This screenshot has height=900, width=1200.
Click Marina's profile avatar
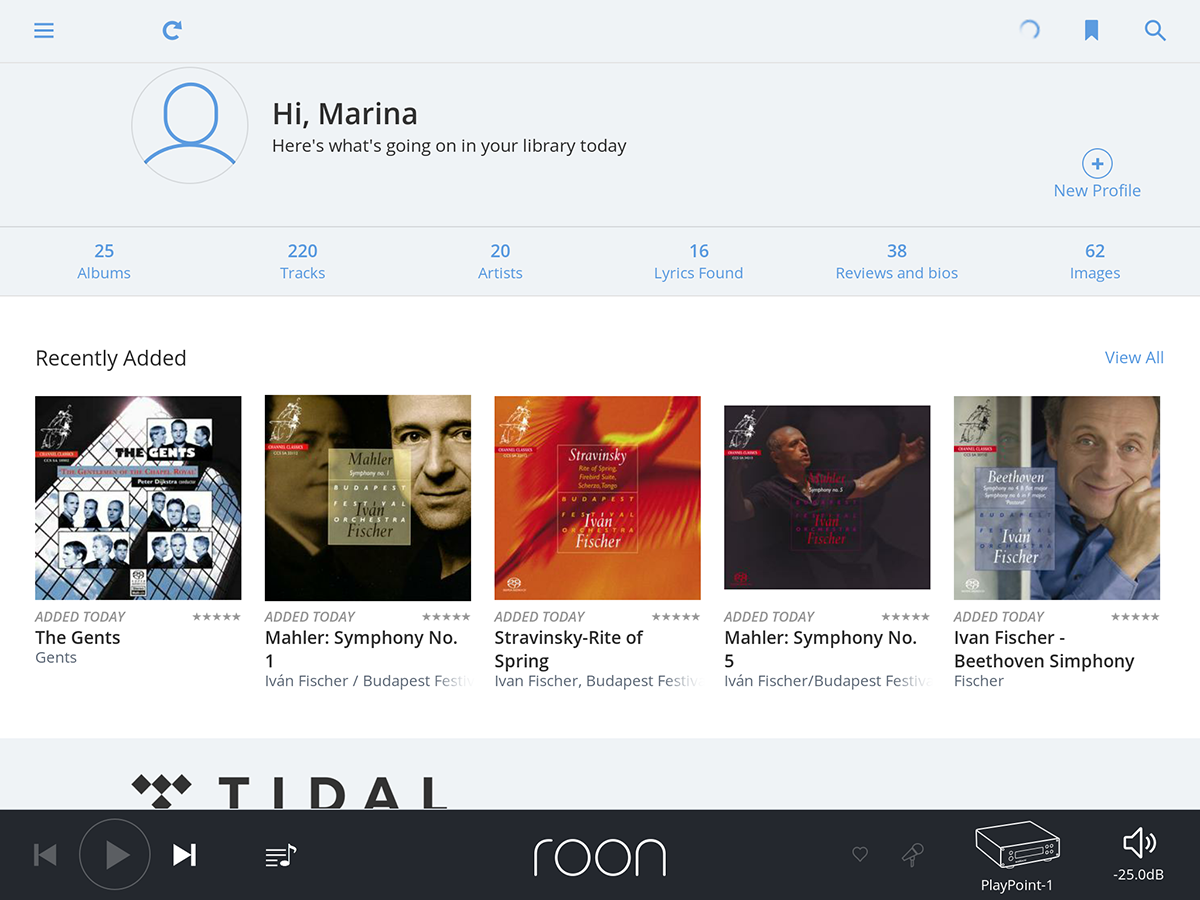(190, 125)
